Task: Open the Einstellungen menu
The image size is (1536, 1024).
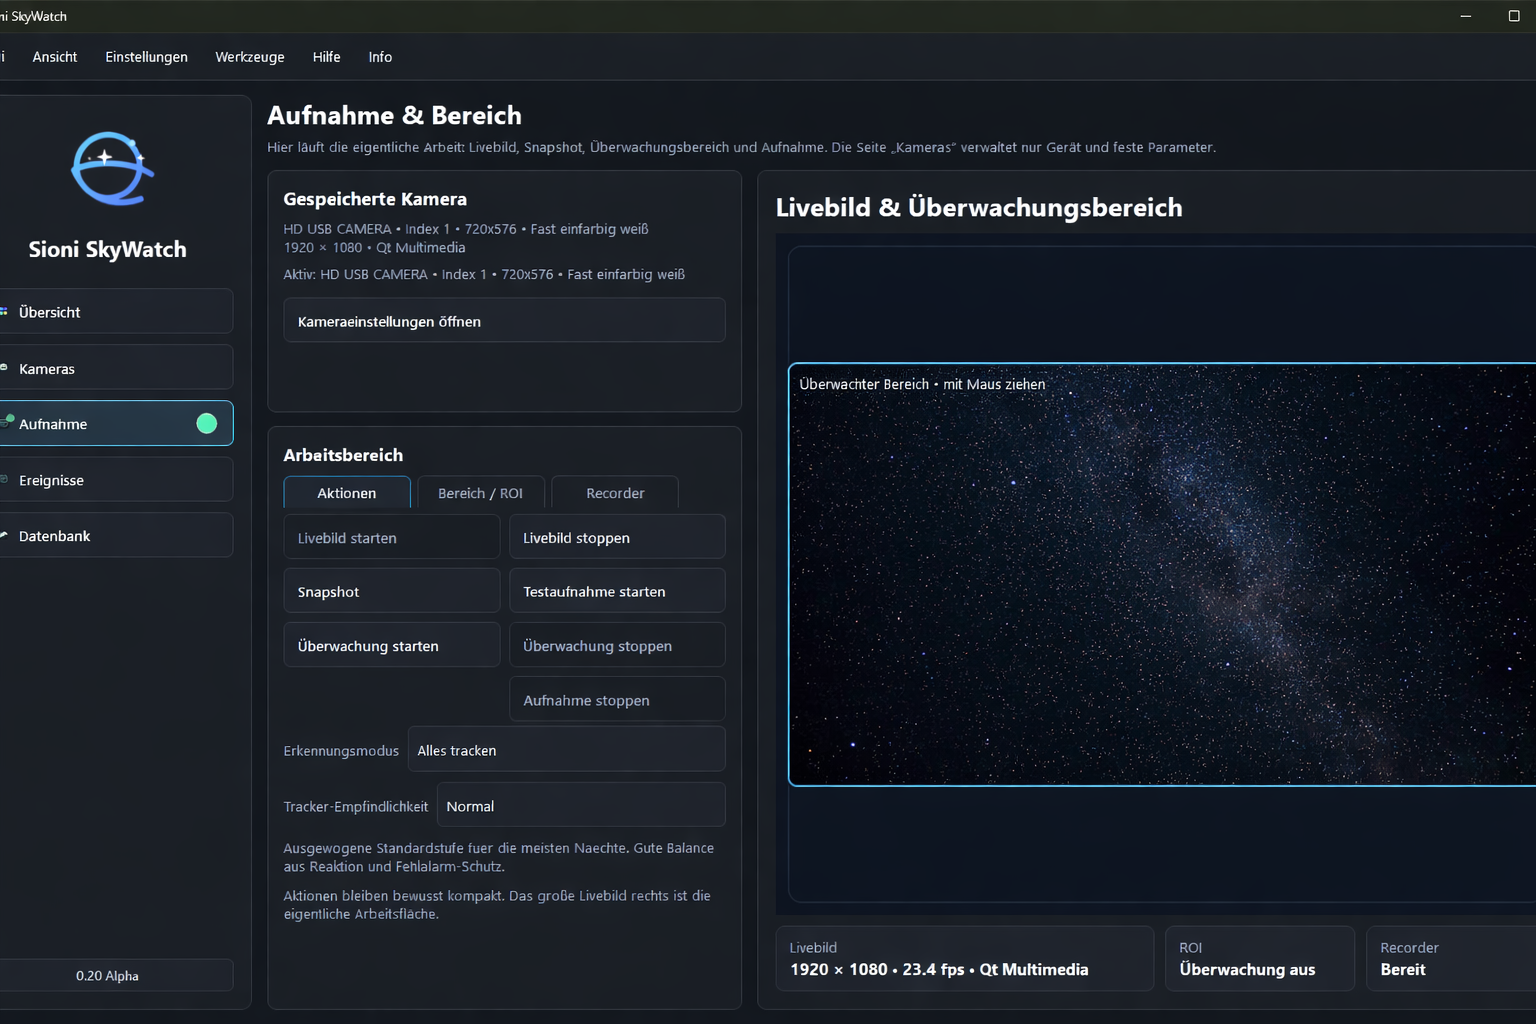Action: click(x=146, y=57)
